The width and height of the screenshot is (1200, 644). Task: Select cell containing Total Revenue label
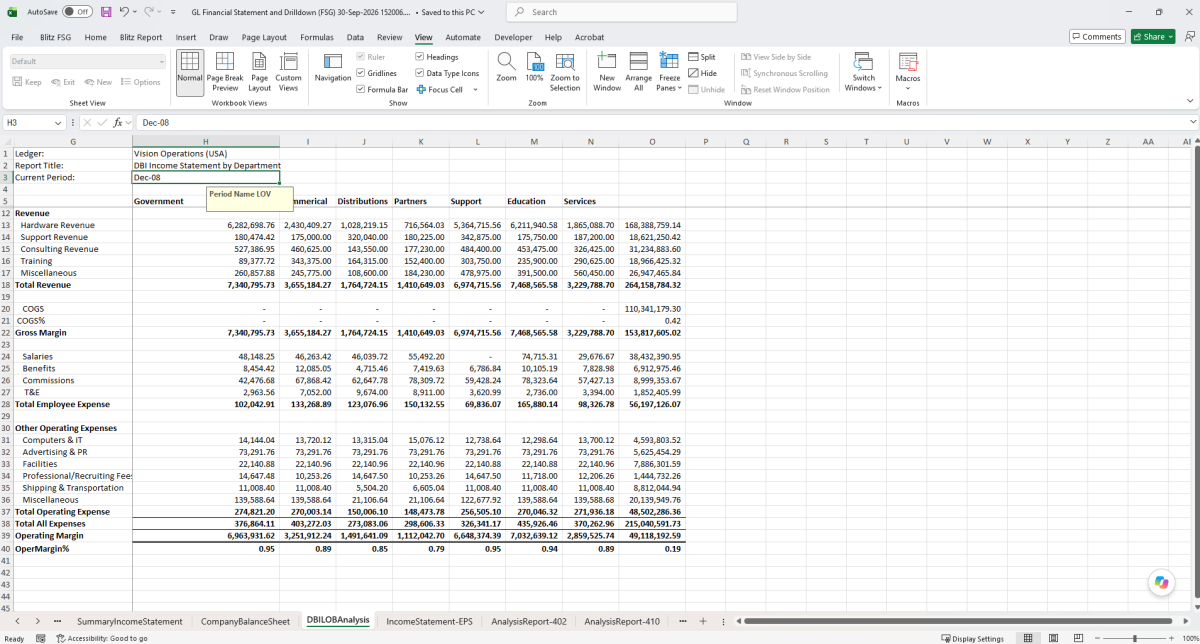coord(72,285)
